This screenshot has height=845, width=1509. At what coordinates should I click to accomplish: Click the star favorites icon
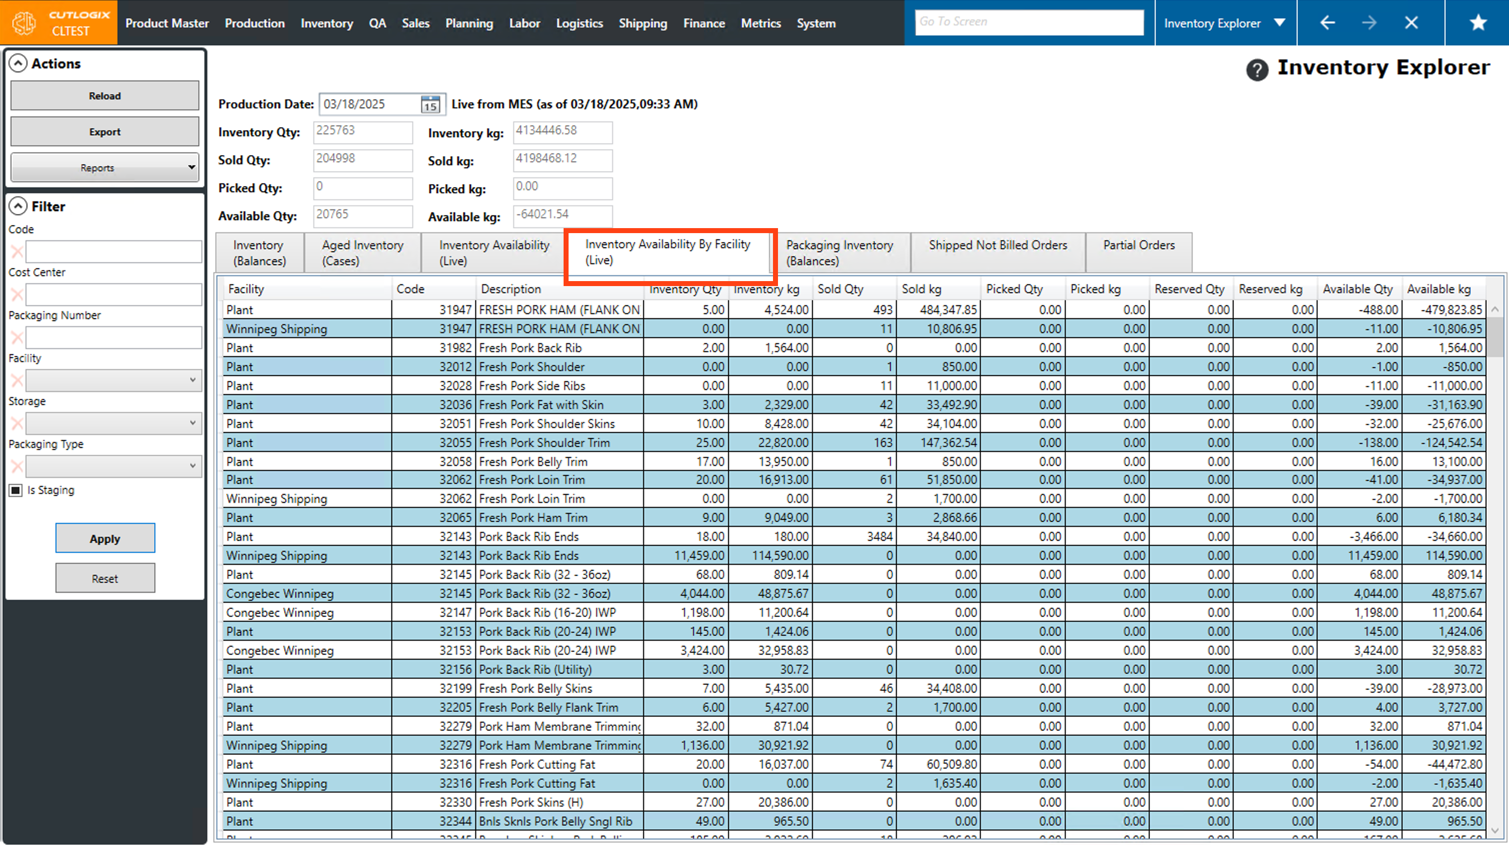click(x=1477, y=23)
